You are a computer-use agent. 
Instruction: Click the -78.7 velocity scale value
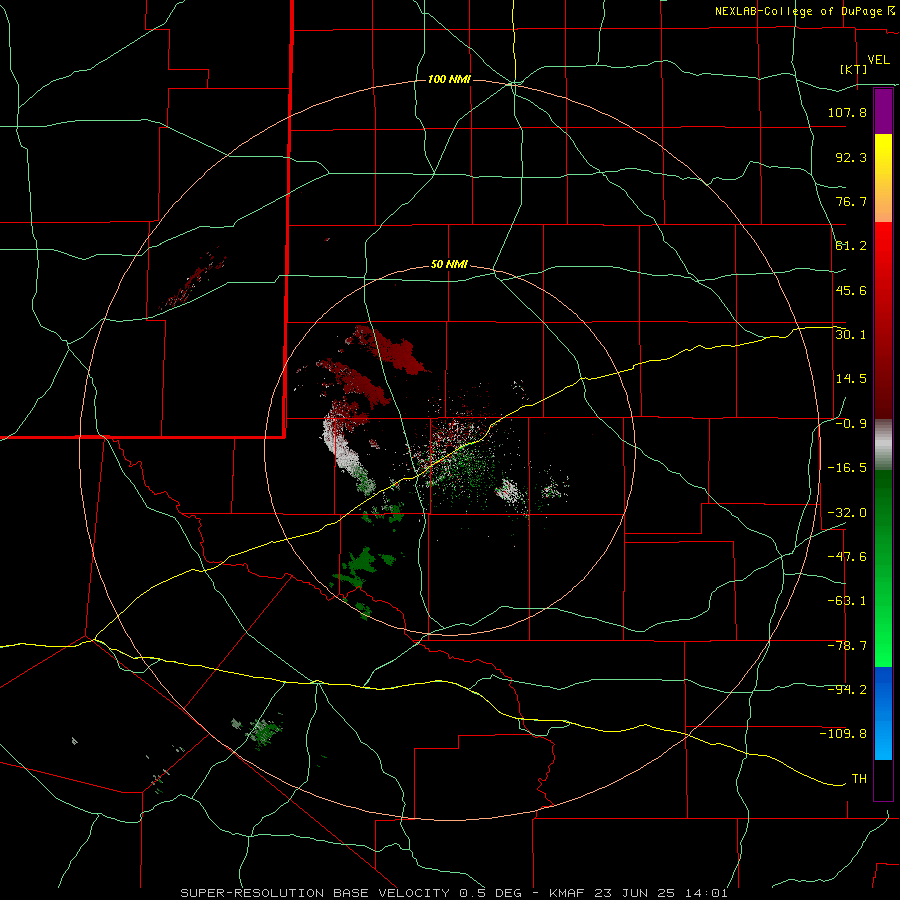847,646
